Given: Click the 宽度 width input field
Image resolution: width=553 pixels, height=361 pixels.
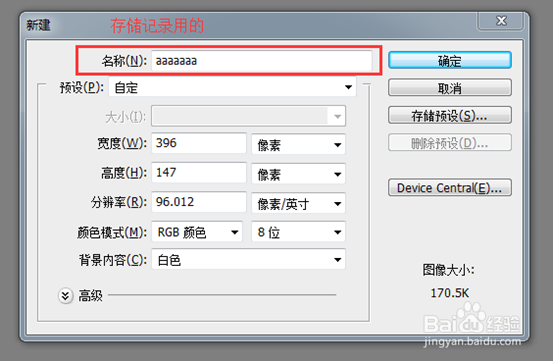Looking at the screenshot, I should (199, 143).
